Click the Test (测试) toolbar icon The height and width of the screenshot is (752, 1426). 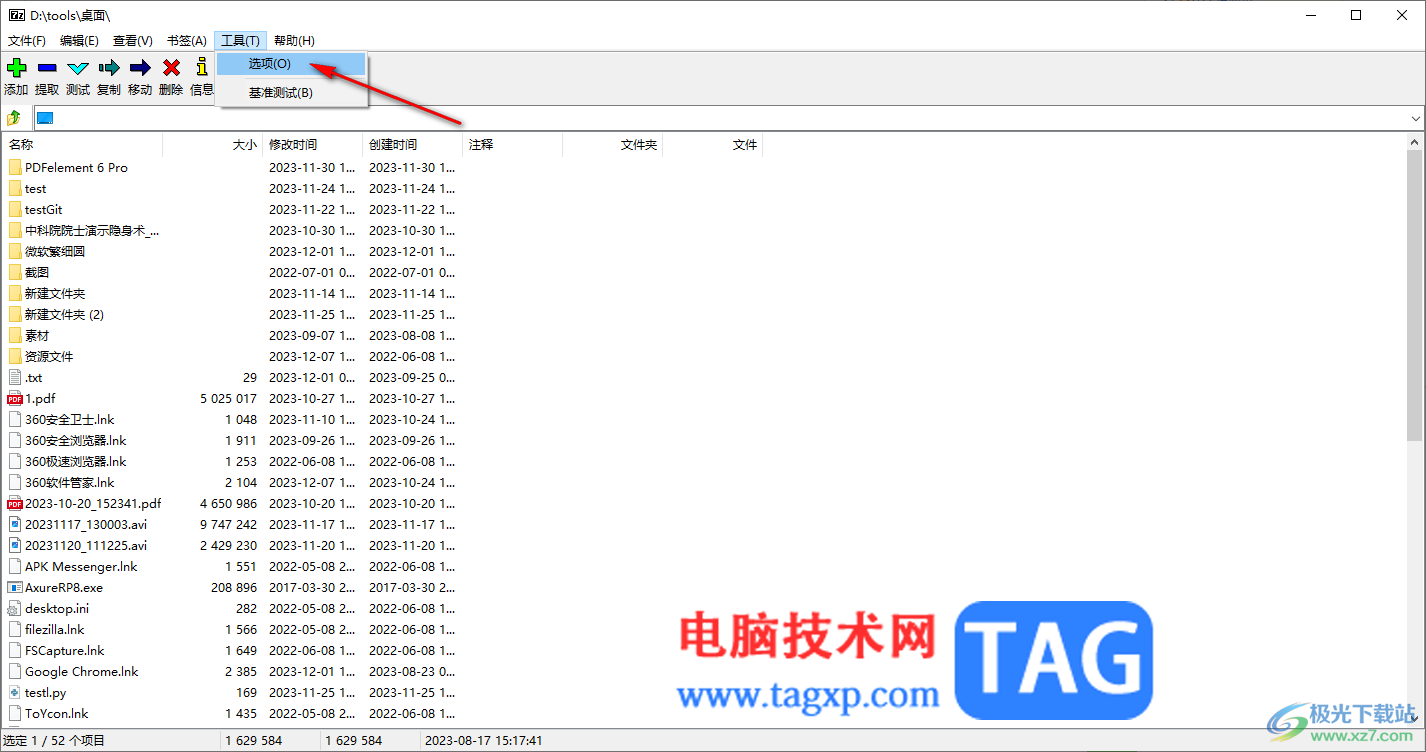coord(78,68)
